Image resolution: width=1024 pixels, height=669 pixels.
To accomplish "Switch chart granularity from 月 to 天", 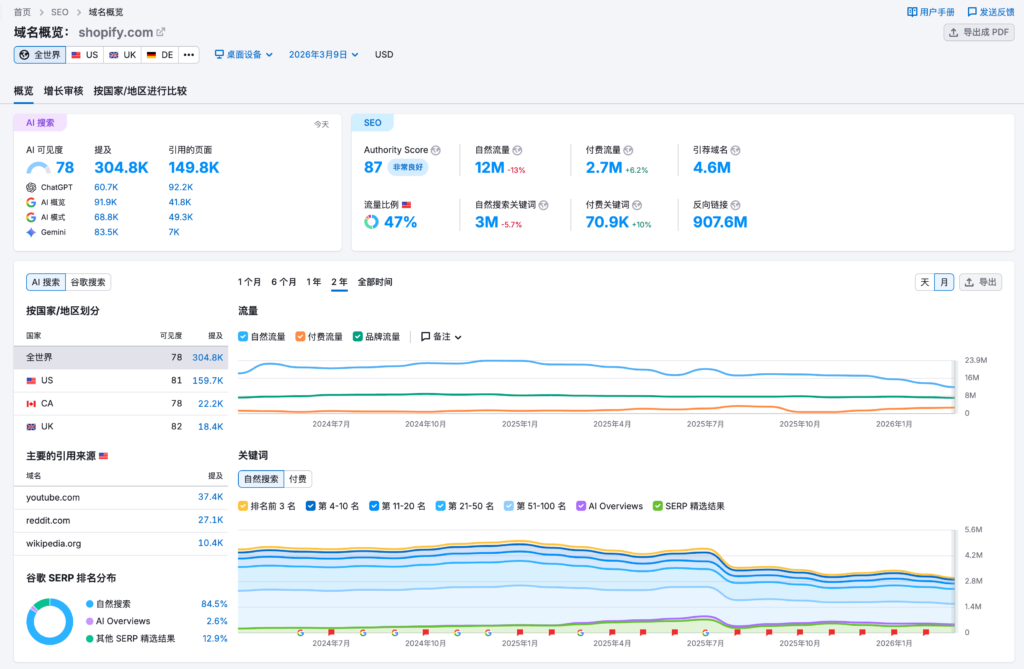I will (925, 282).
